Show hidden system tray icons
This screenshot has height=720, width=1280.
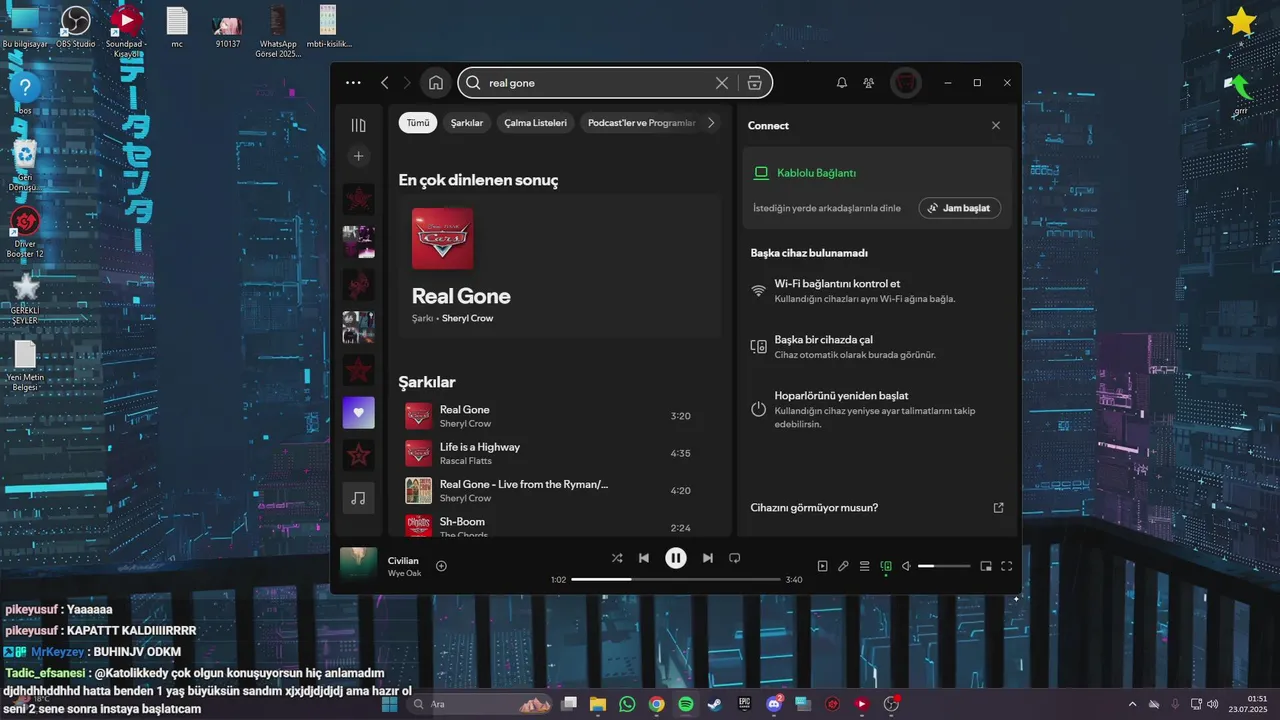[1132, 704]
